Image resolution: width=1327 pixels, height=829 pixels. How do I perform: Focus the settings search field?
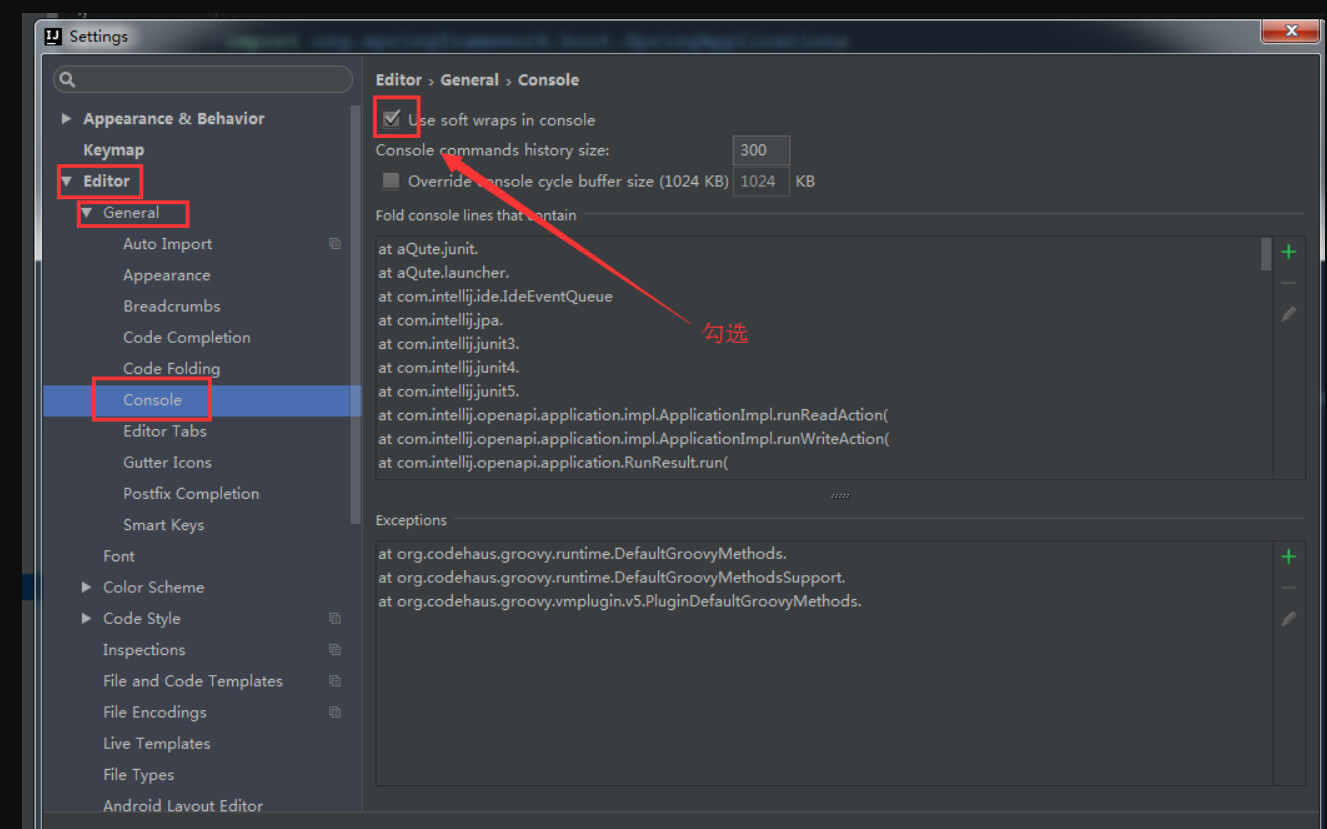coord(203,79)
